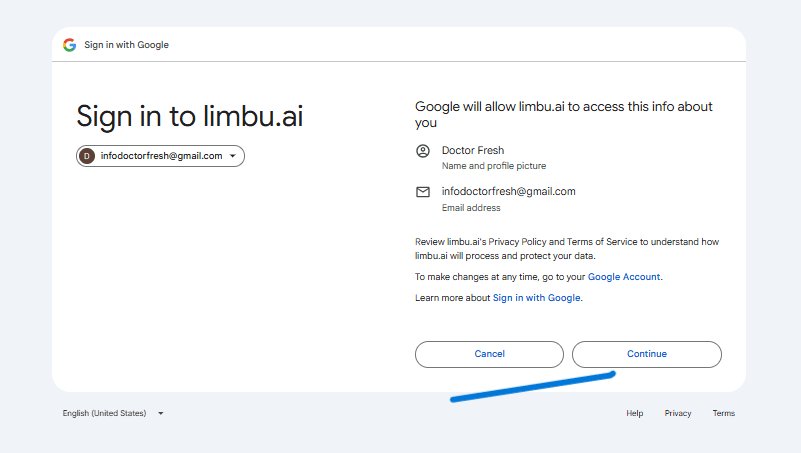Click the profile avatar letter D
This screenshot has width=801, height=453.
pos(87,156)
